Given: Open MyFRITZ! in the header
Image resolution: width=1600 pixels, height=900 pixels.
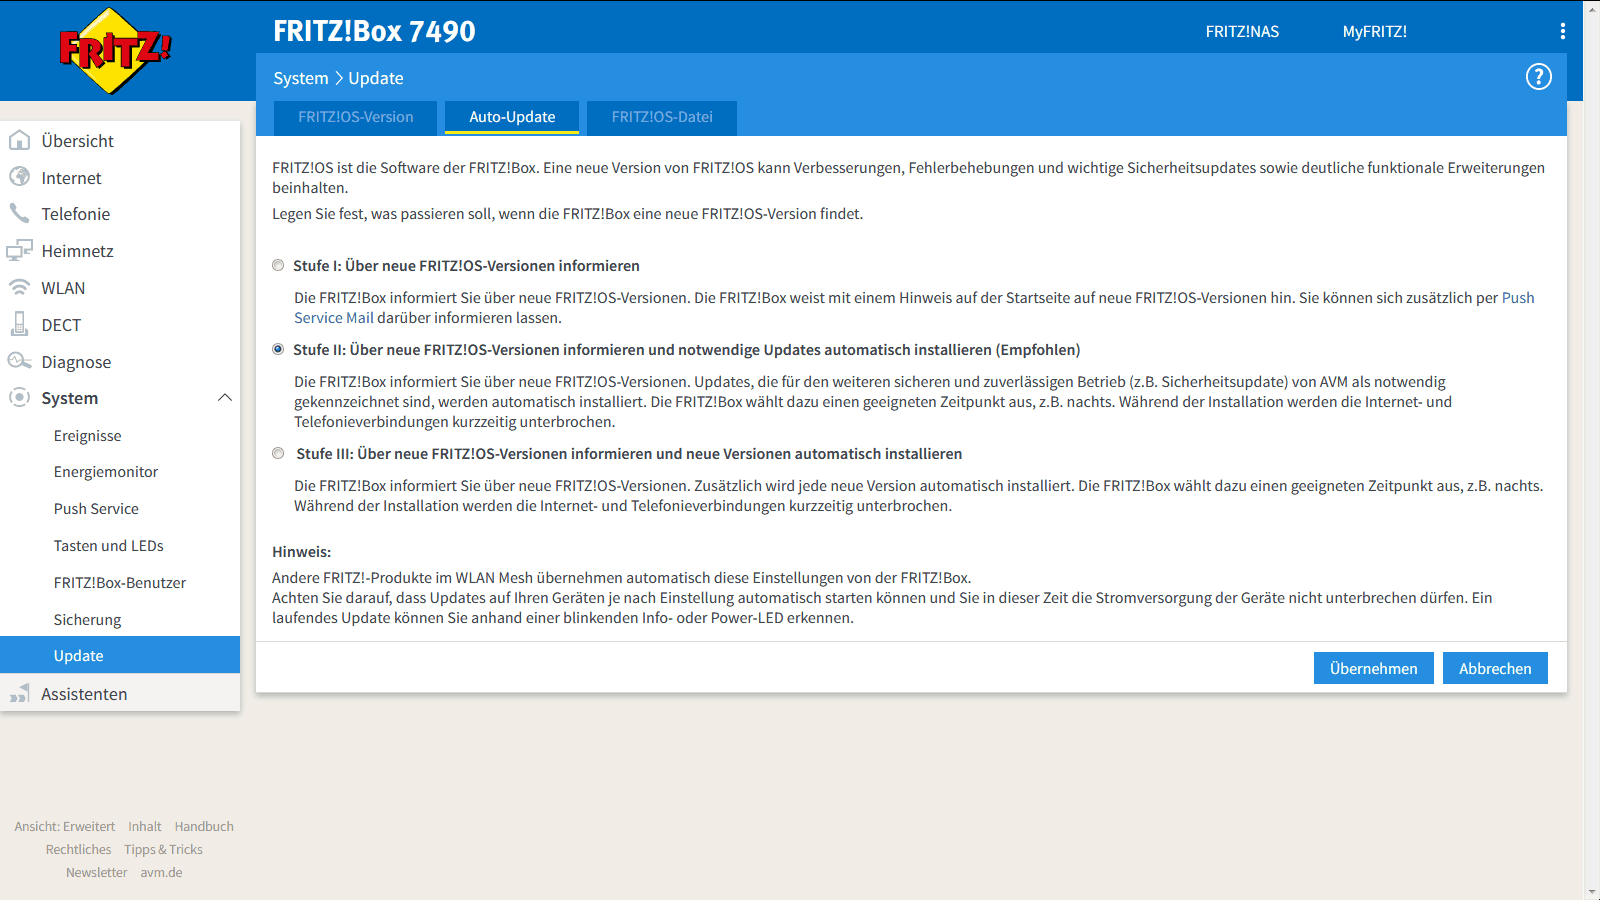Looking at the screenshot, I should pos(1375,31).
